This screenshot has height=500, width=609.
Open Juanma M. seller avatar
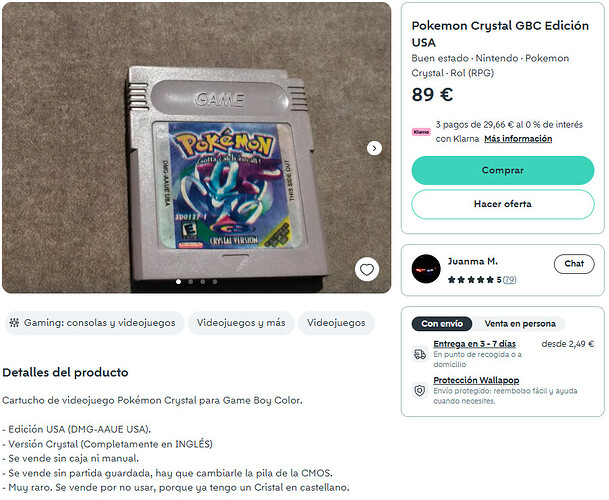426,269
